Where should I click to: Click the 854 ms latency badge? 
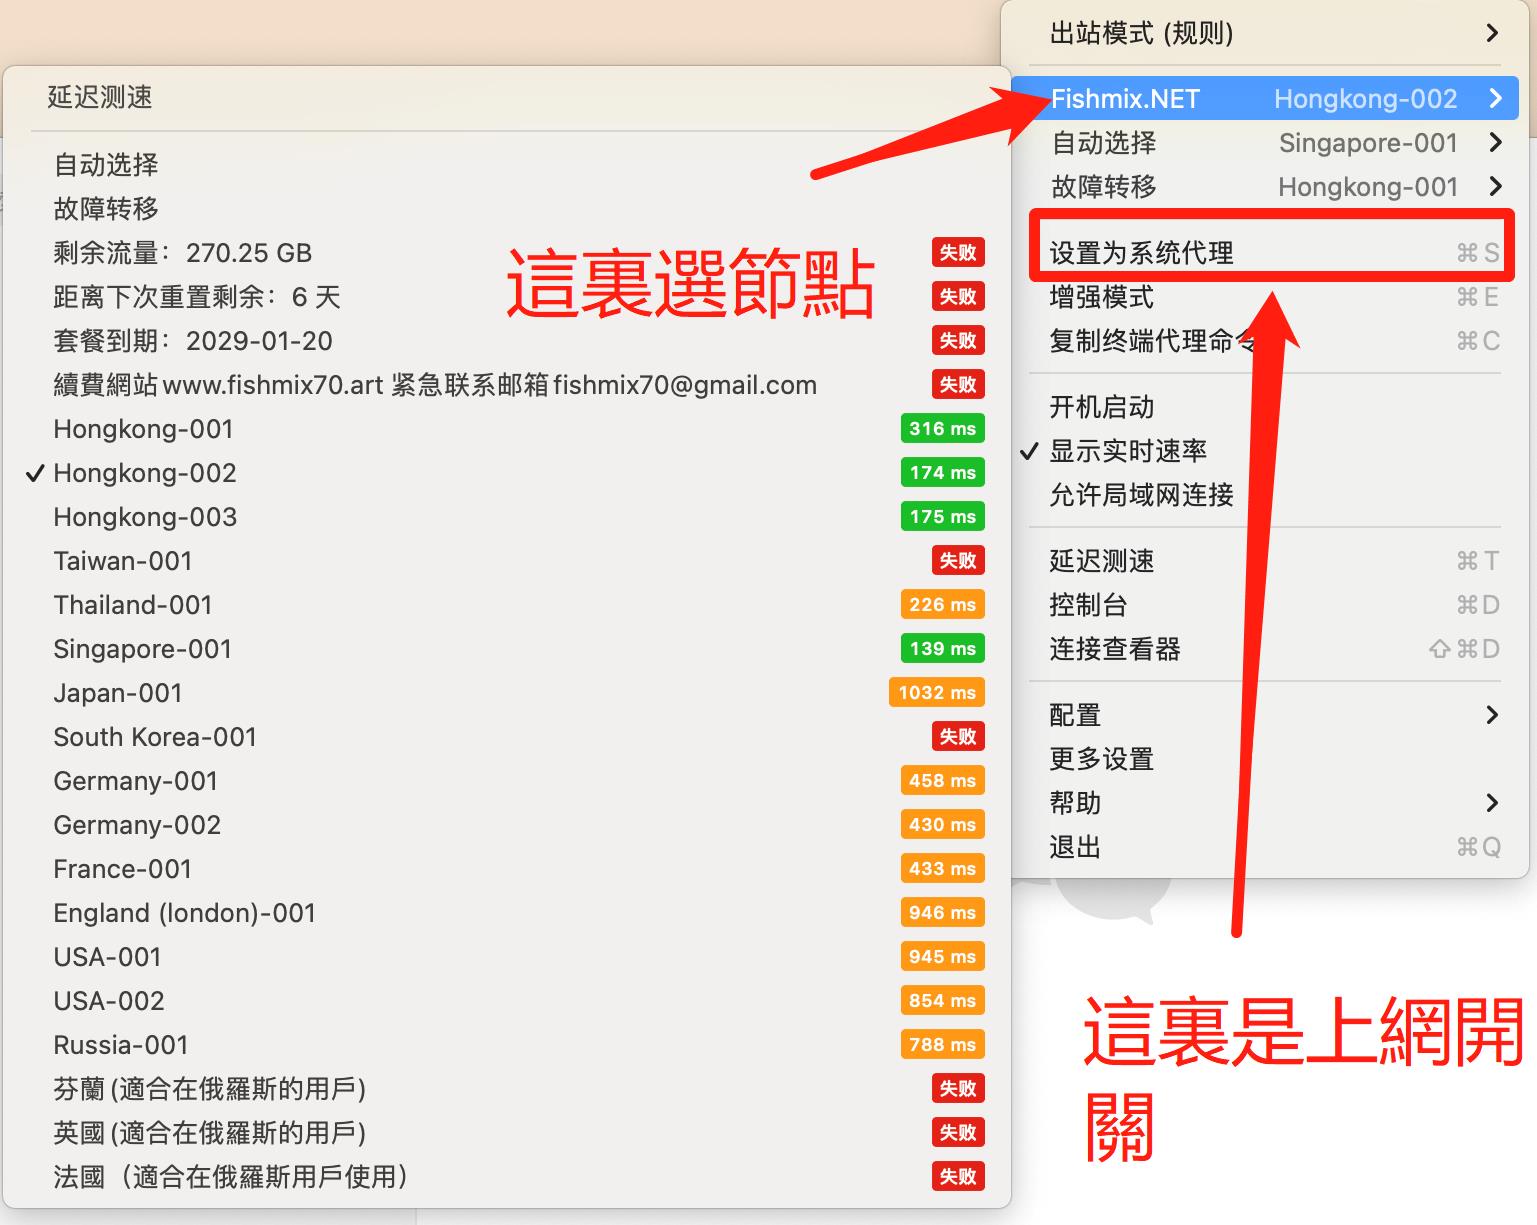point(942,1001)
